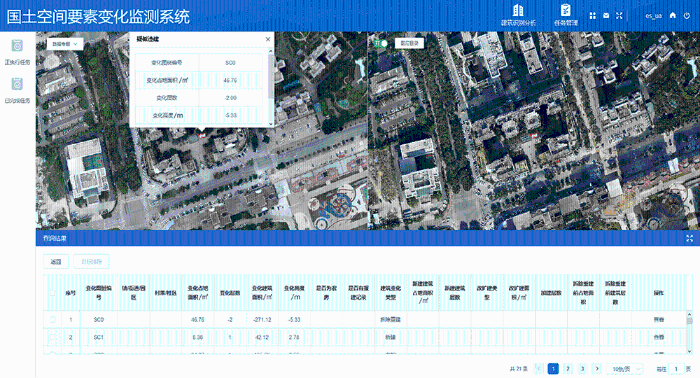Open the task management module icon
700x378 pixels.
[x=566, y=15]
